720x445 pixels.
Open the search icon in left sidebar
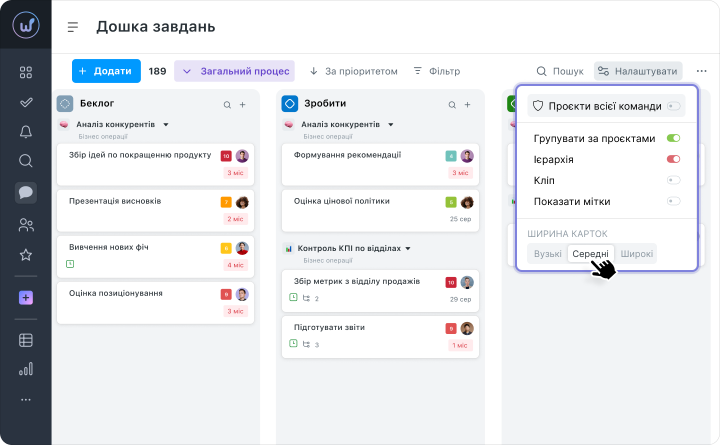pos(26,161)
